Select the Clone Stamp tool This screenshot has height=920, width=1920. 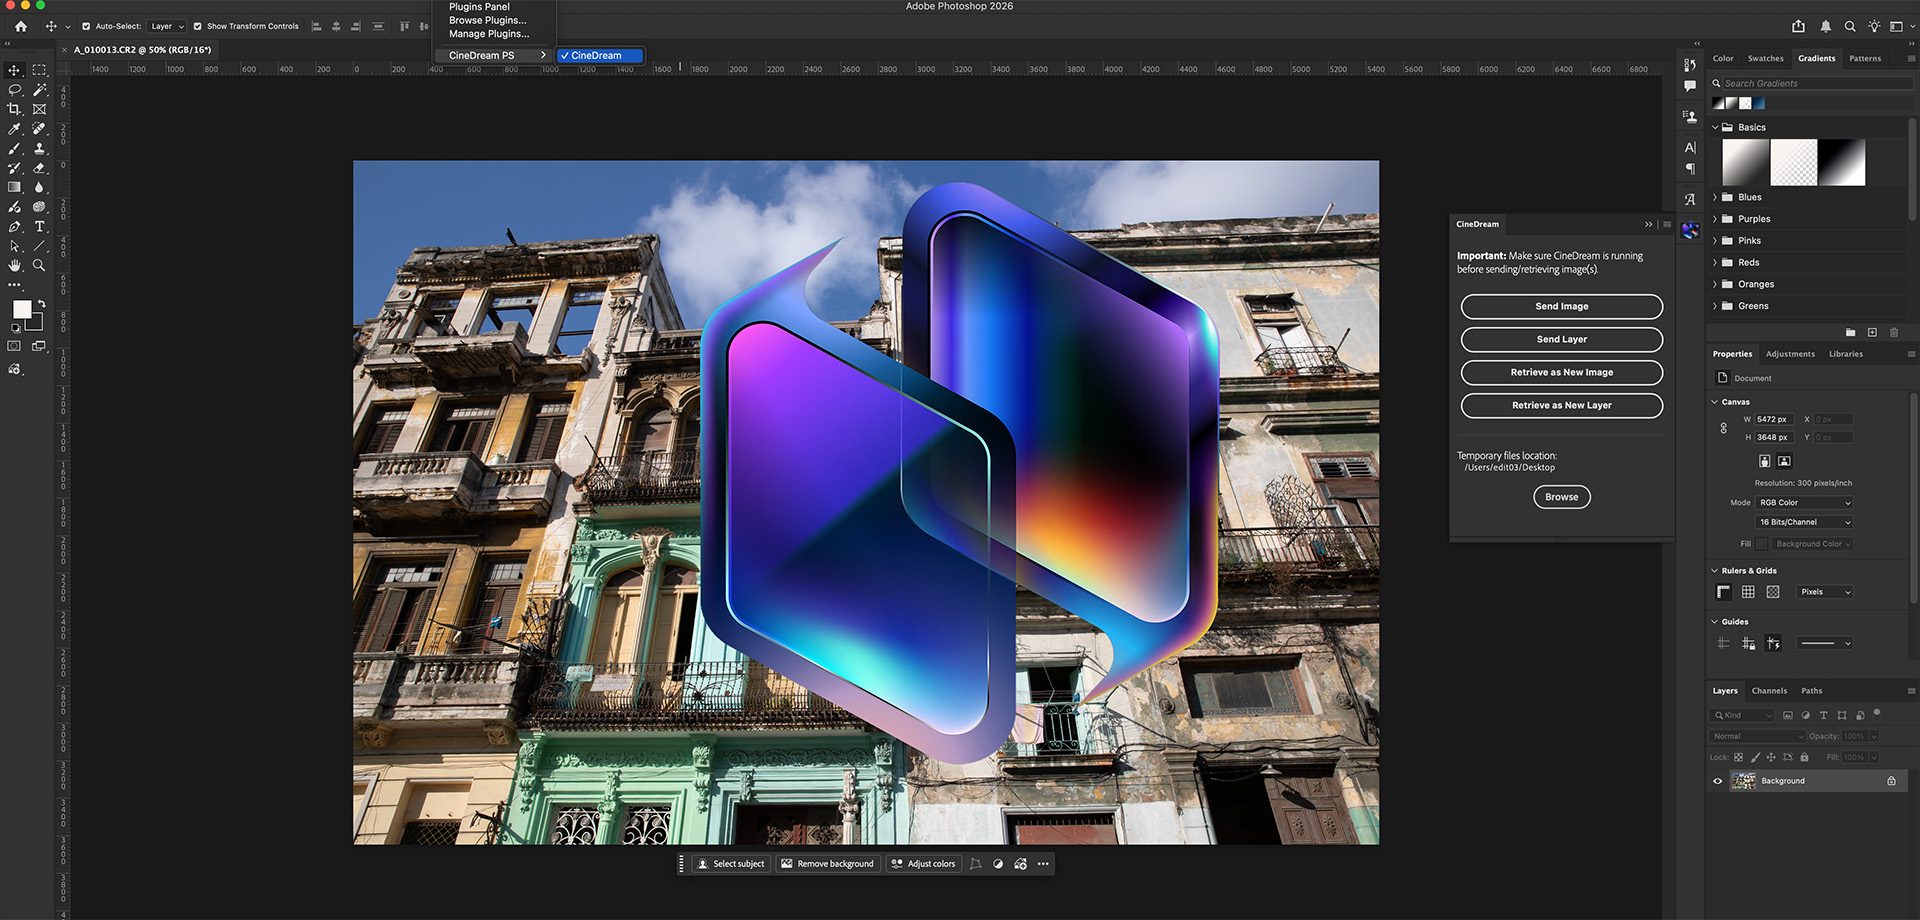(x=39, y=148)
